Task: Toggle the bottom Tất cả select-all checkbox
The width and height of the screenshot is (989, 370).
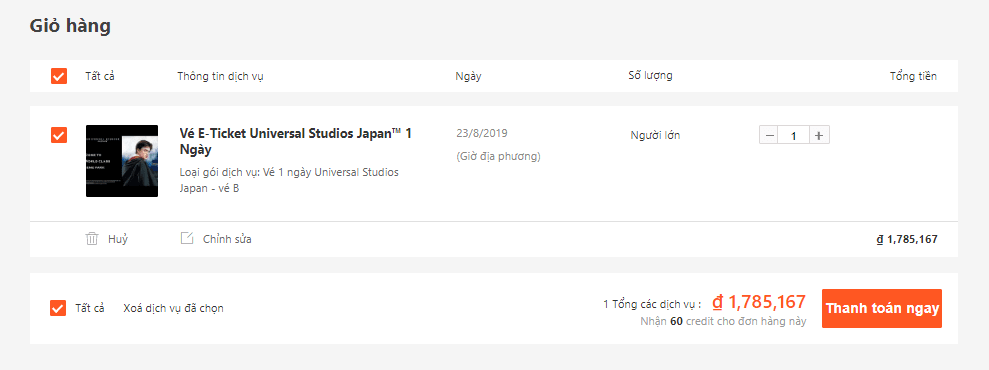Action: tap(57, 308)
